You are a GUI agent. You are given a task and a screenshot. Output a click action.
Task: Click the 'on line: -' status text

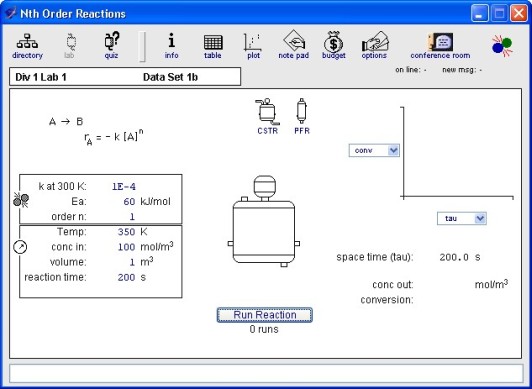click(x=411, y=70)
